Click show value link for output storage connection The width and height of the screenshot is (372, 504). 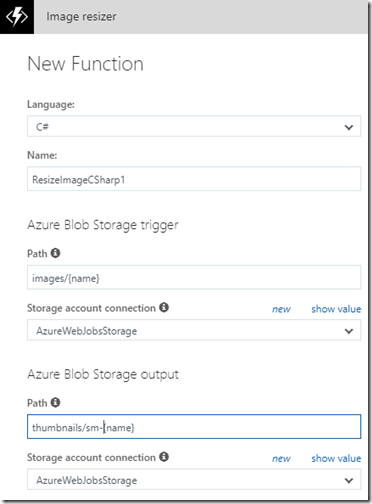336,458
